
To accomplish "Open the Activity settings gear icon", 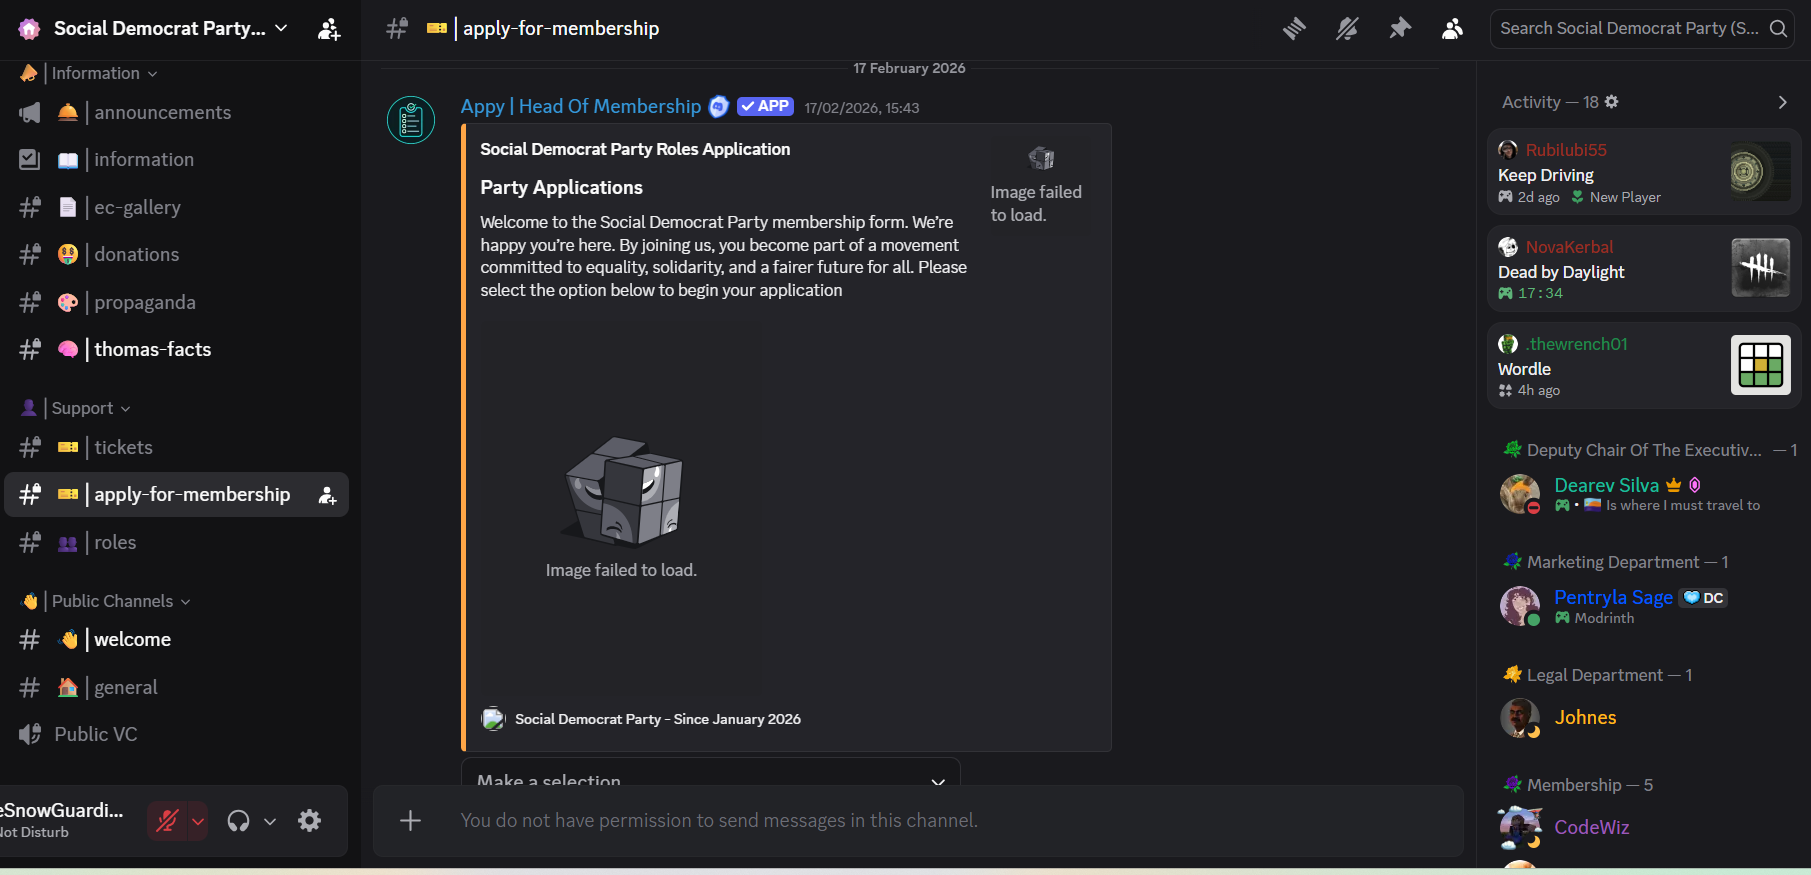I will [1612, 102].
